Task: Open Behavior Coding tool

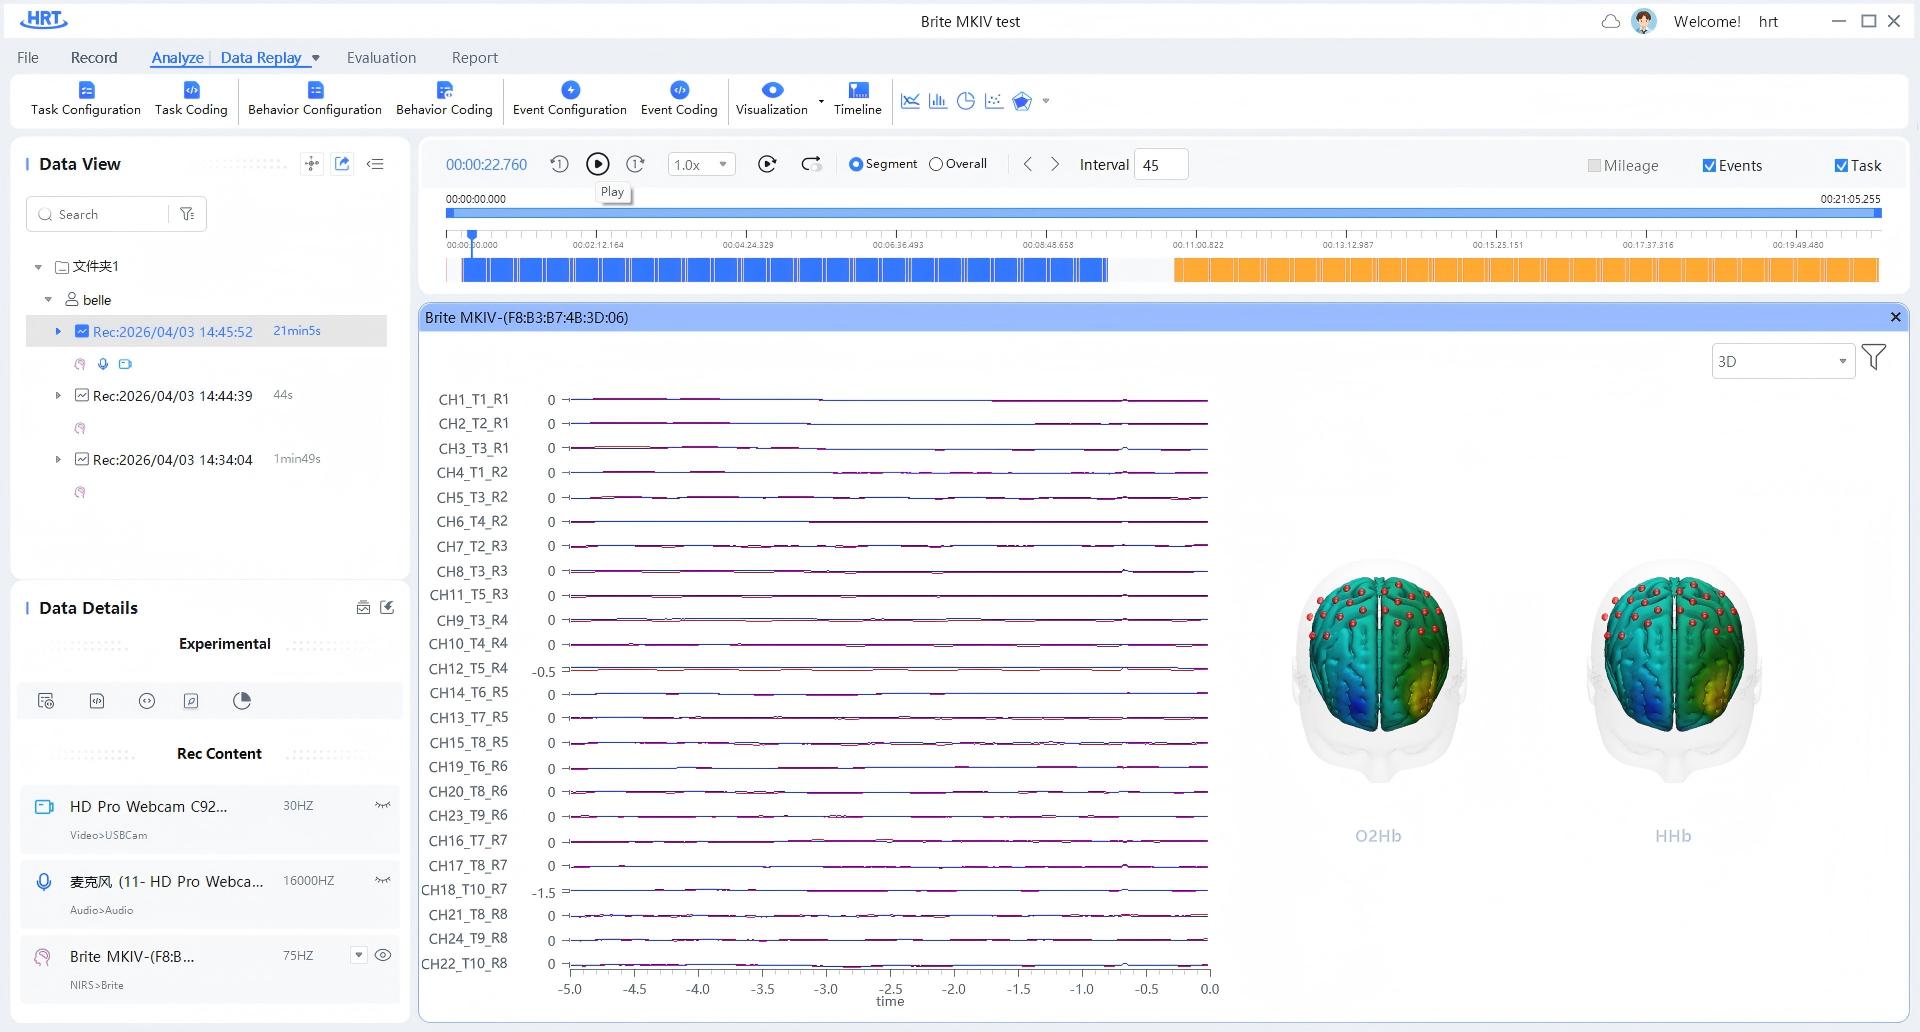Action: click(x=444, y=99)
